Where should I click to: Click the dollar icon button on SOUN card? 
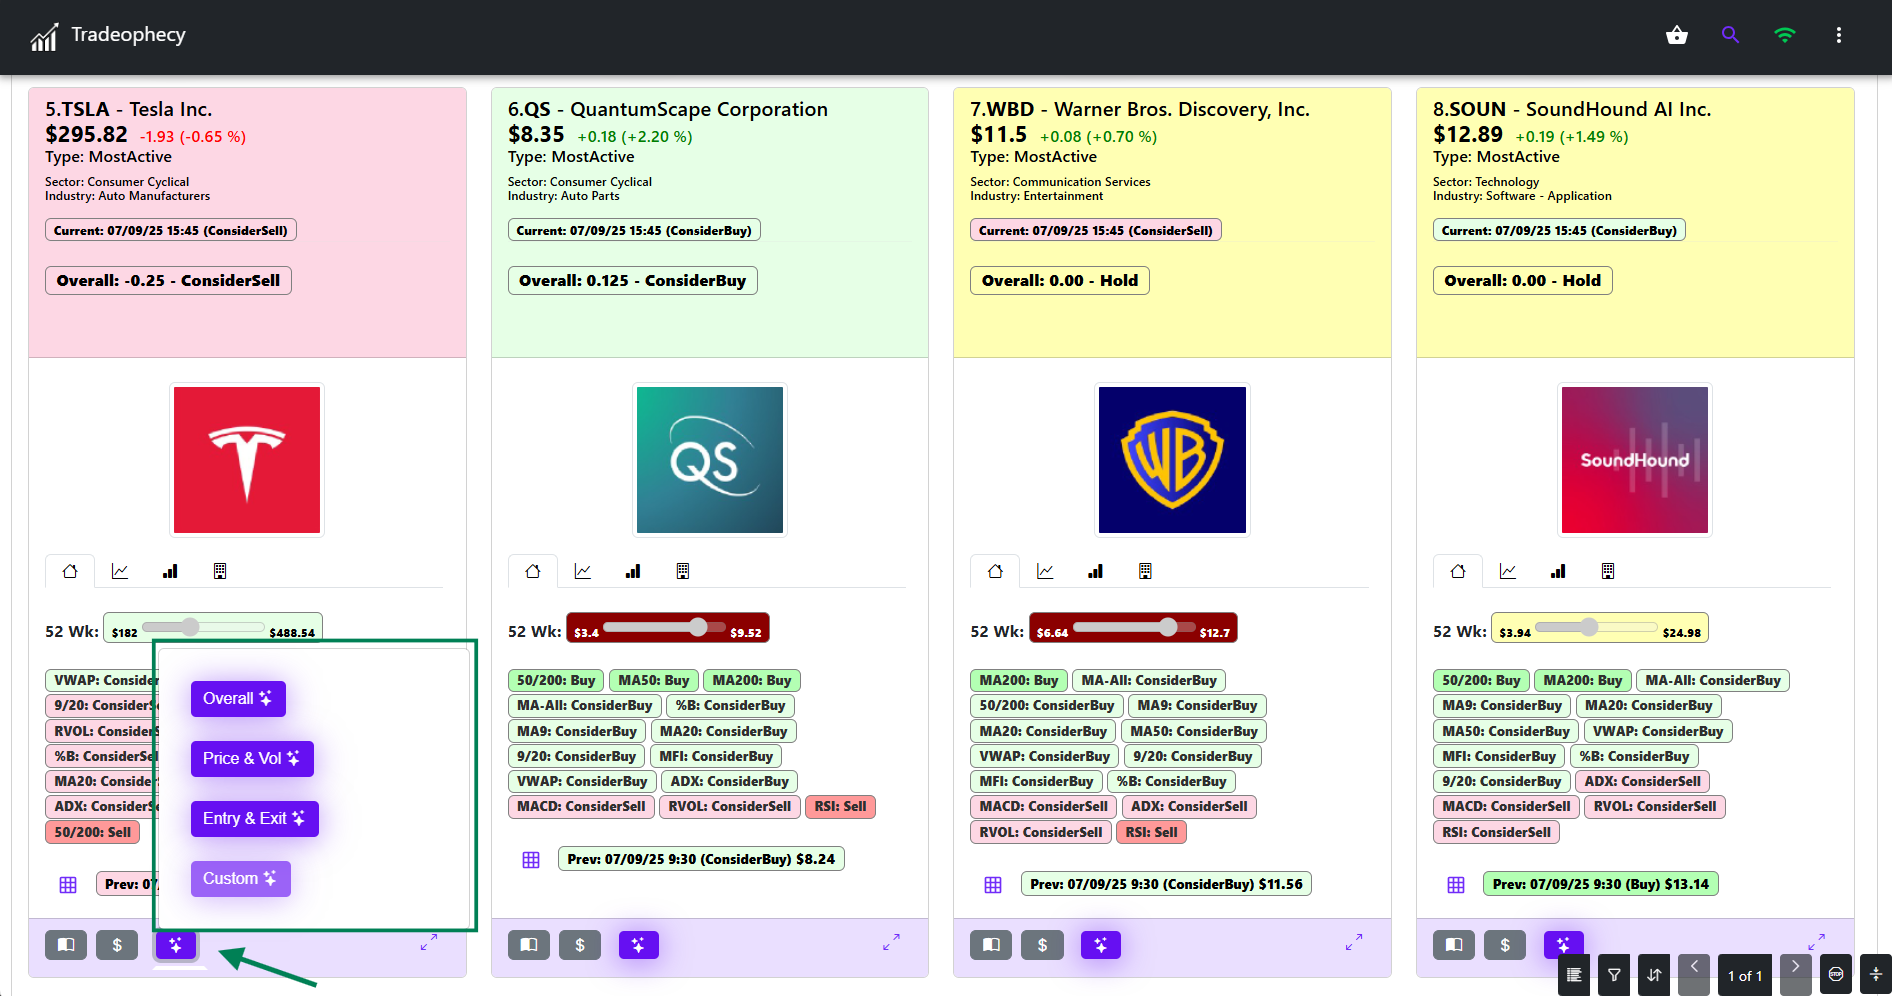point(1505,945)
